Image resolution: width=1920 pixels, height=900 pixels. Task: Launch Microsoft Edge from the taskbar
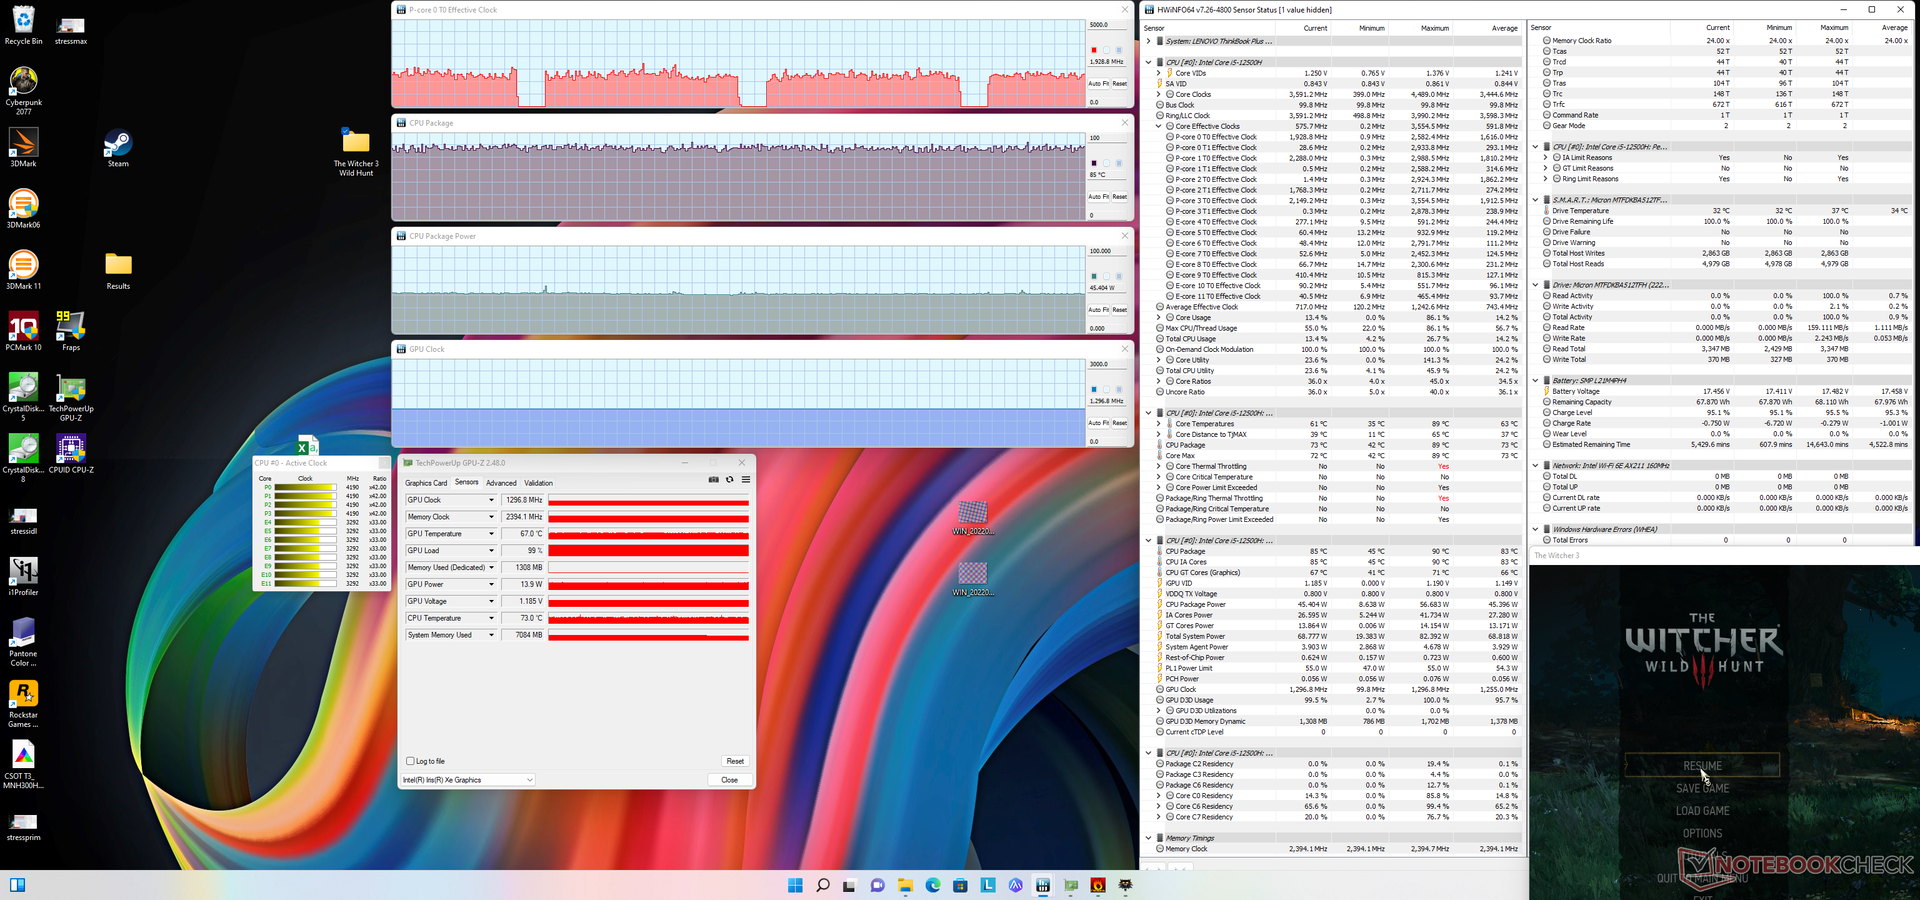point(933,885)
